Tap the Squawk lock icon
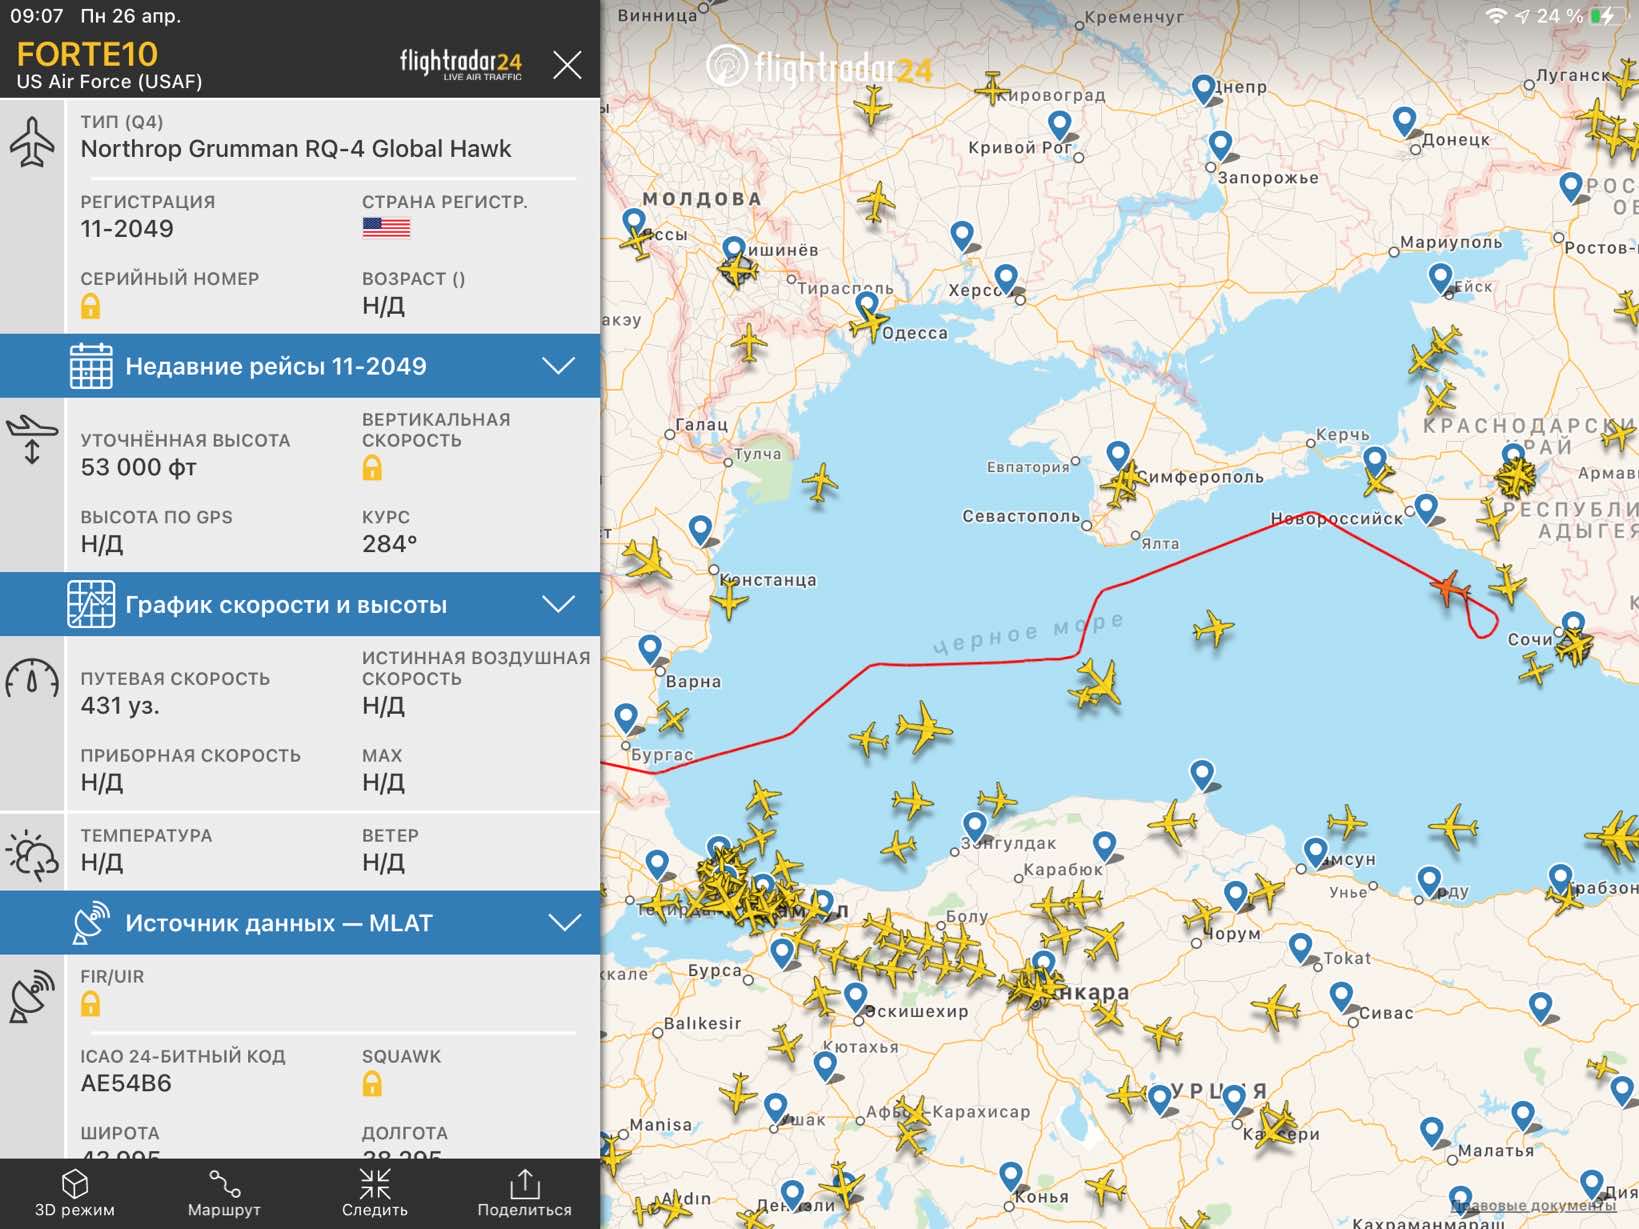Image resolution: width=1639 pixels, height=1229 pixels. point(372,1083)
